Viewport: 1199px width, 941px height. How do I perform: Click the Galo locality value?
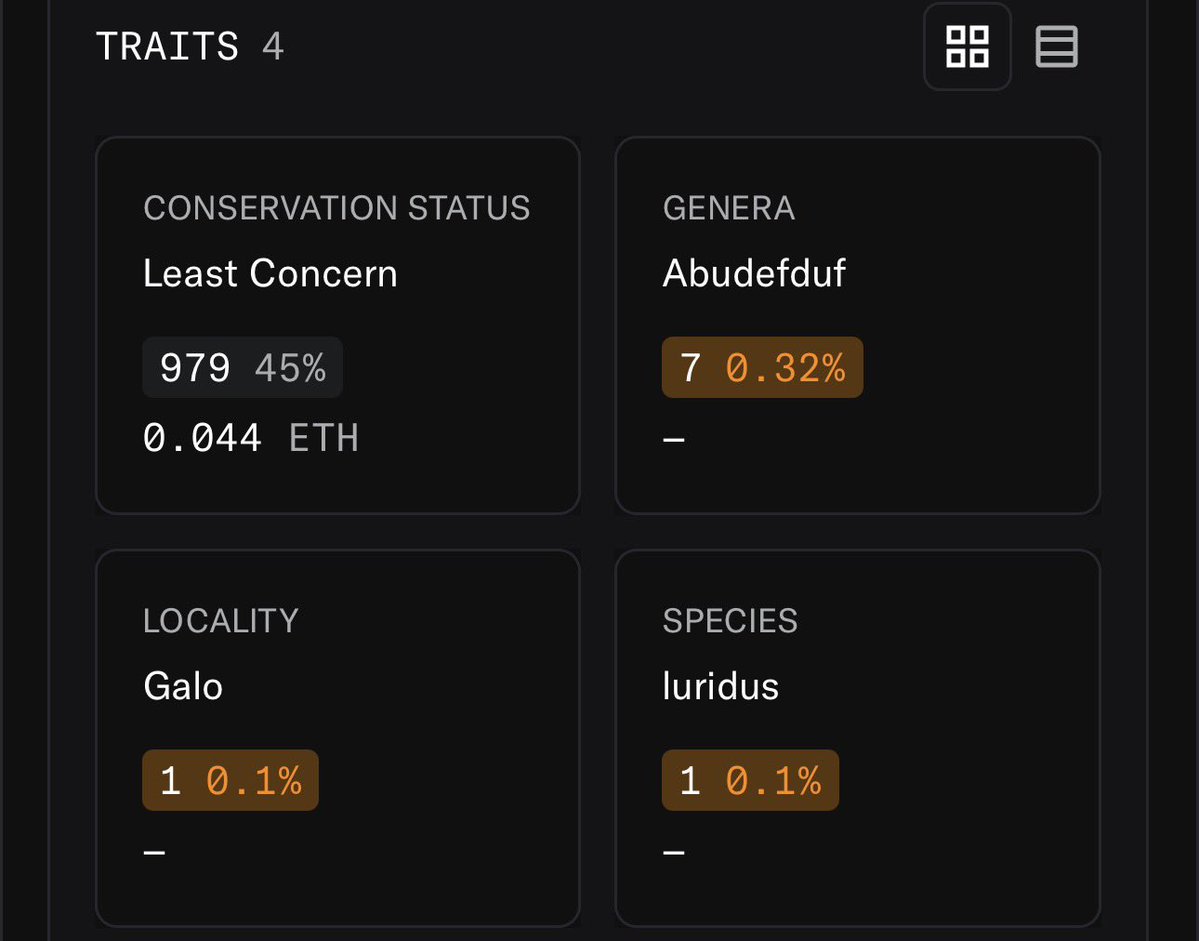pos(183,686)
